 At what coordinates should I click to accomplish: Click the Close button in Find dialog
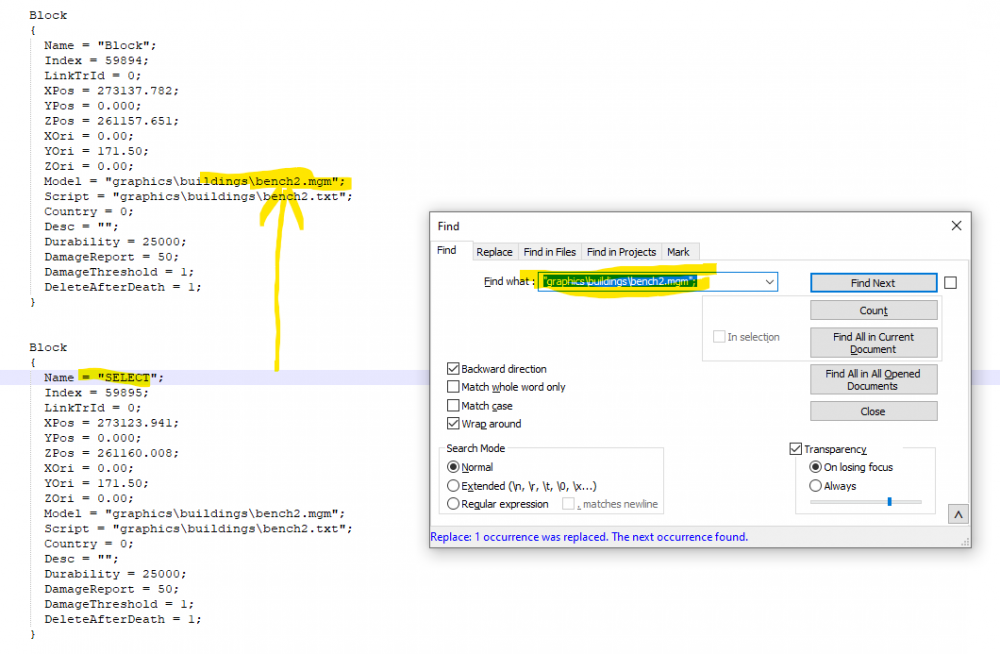873,412
